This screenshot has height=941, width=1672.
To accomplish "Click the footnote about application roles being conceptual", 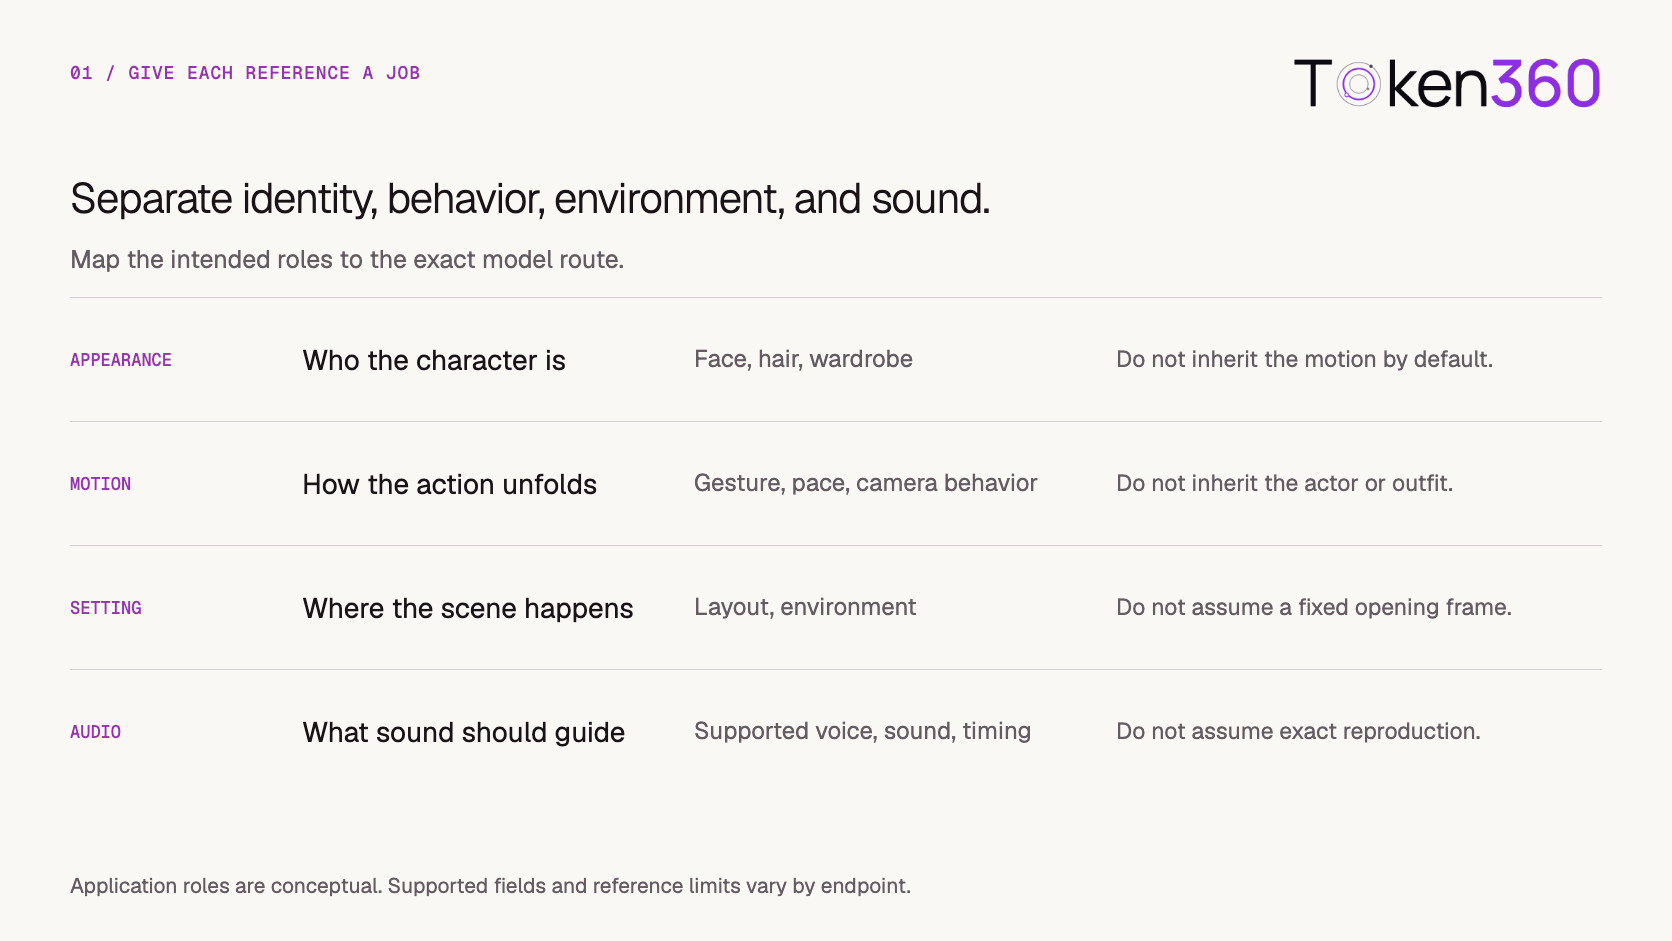I will [x=490, y=886].
